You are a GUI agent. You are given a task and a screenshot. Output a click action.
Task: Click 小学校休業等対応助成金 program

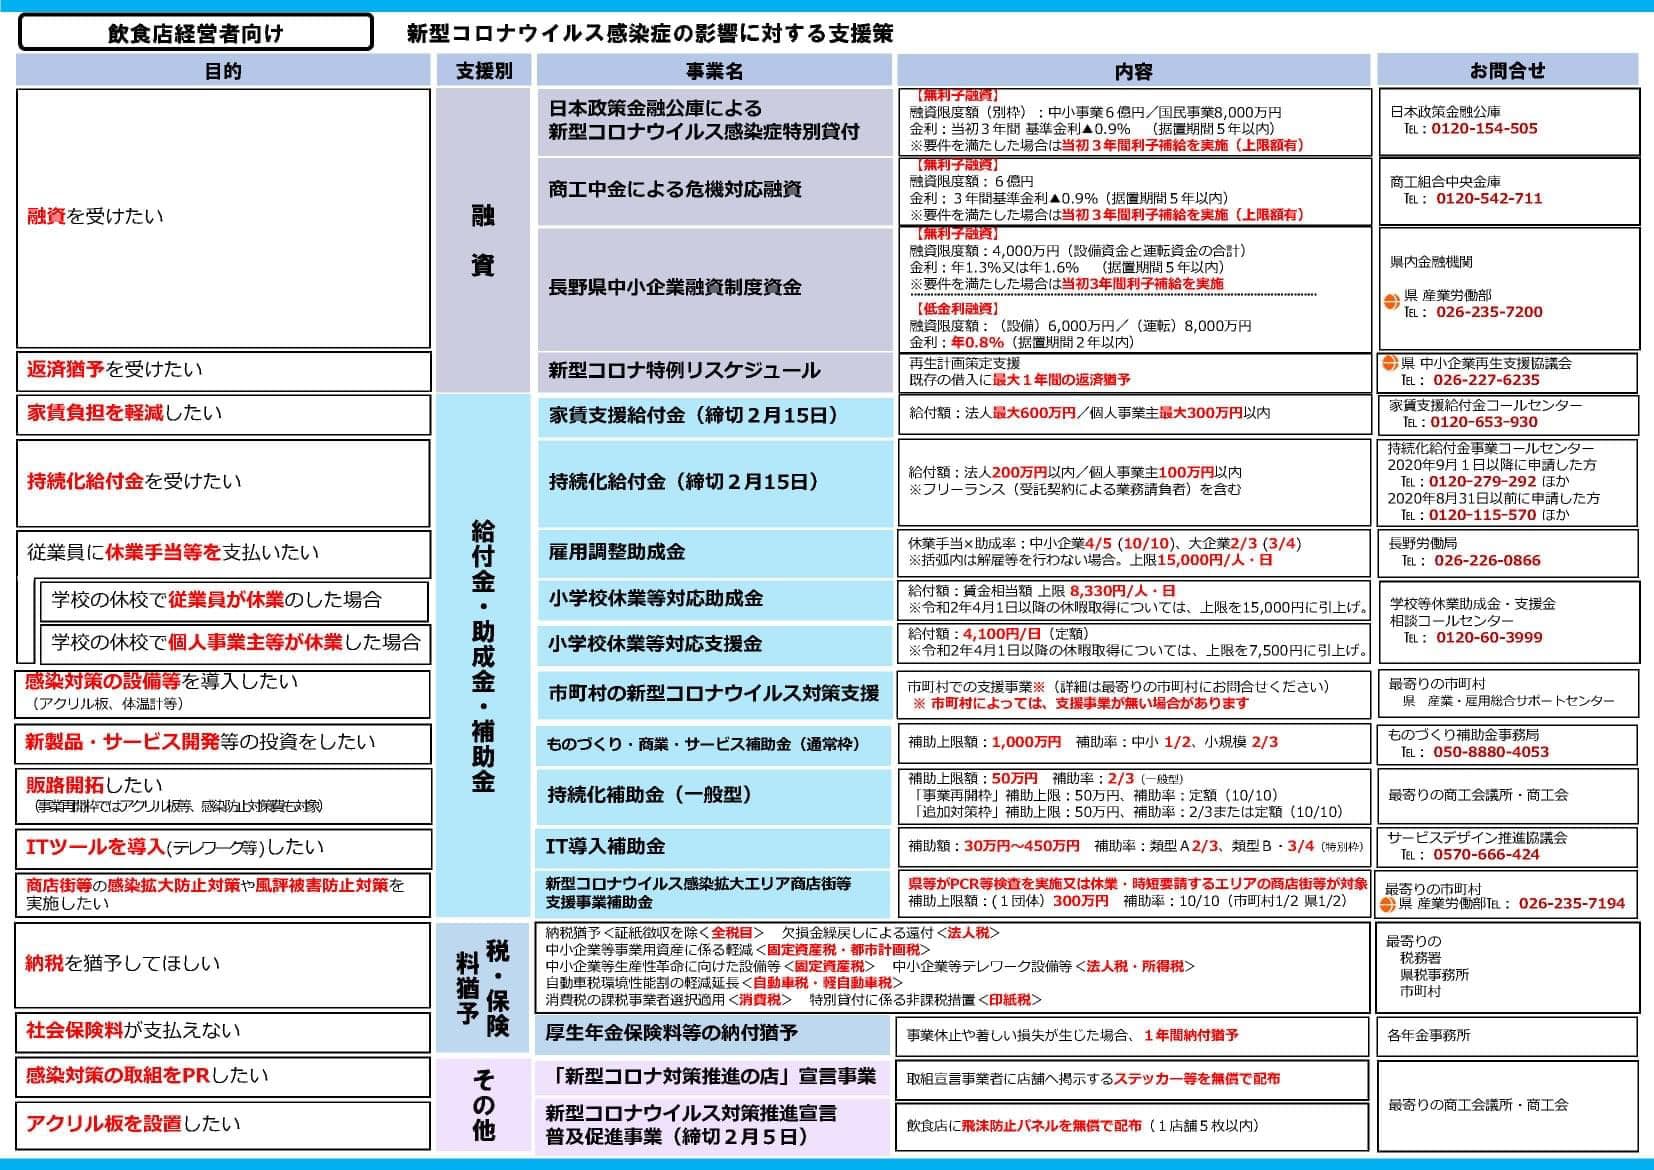coord(714,600)
